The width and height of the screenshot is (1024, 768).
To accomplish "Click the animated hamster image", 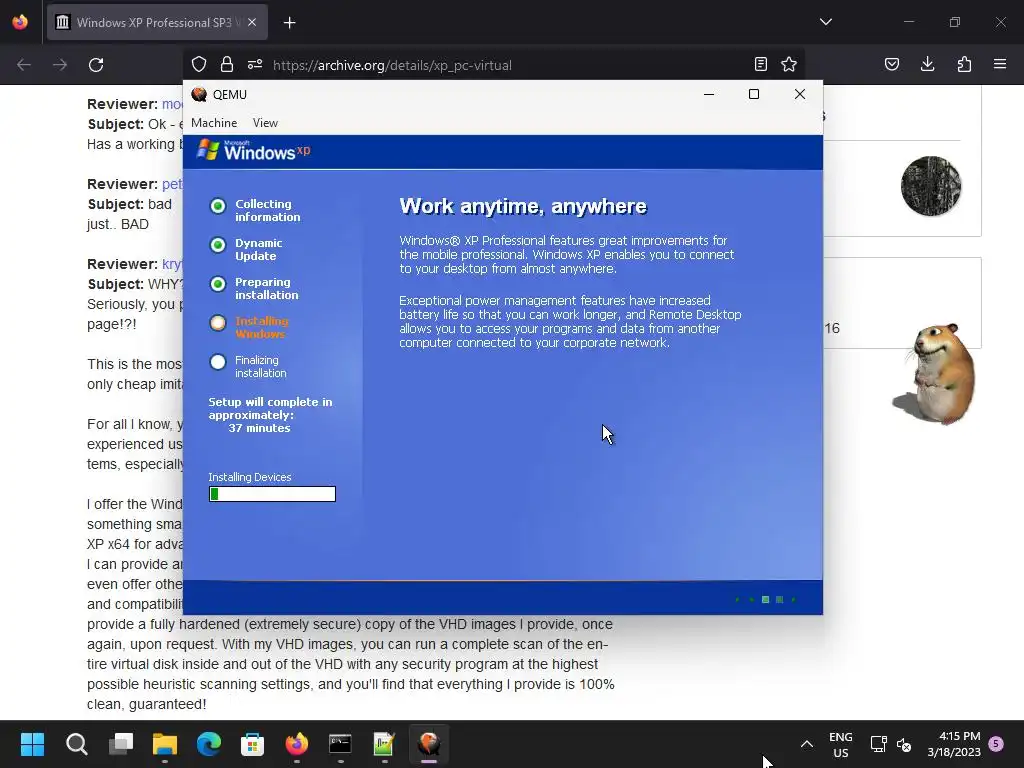I will [x=935, y=374].
